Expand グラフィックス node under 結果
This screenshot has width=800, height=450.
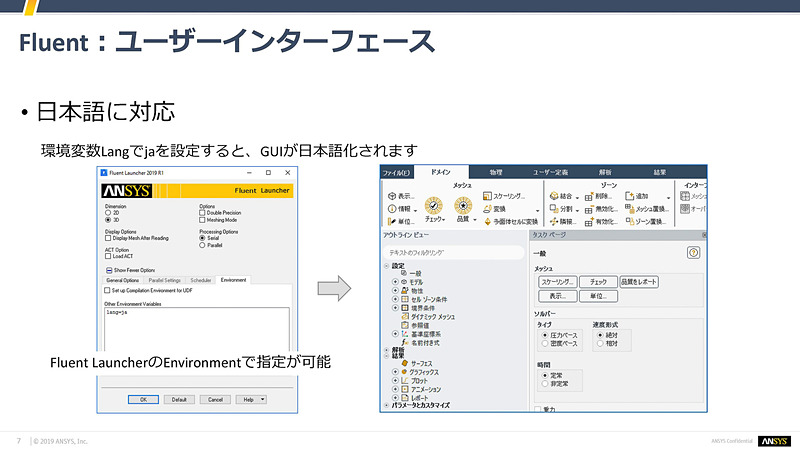click(395, 372)
